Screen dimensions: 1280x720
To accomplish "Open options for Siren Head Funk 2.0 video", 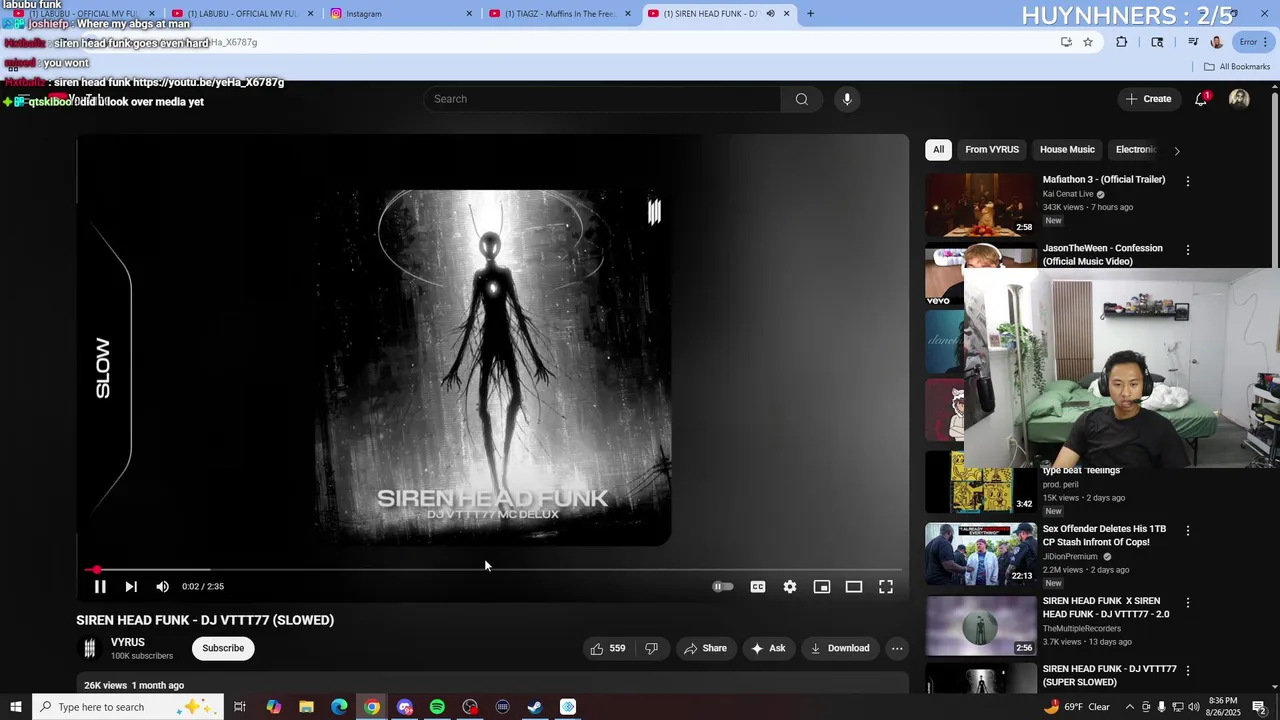I will pos(1188,603).
